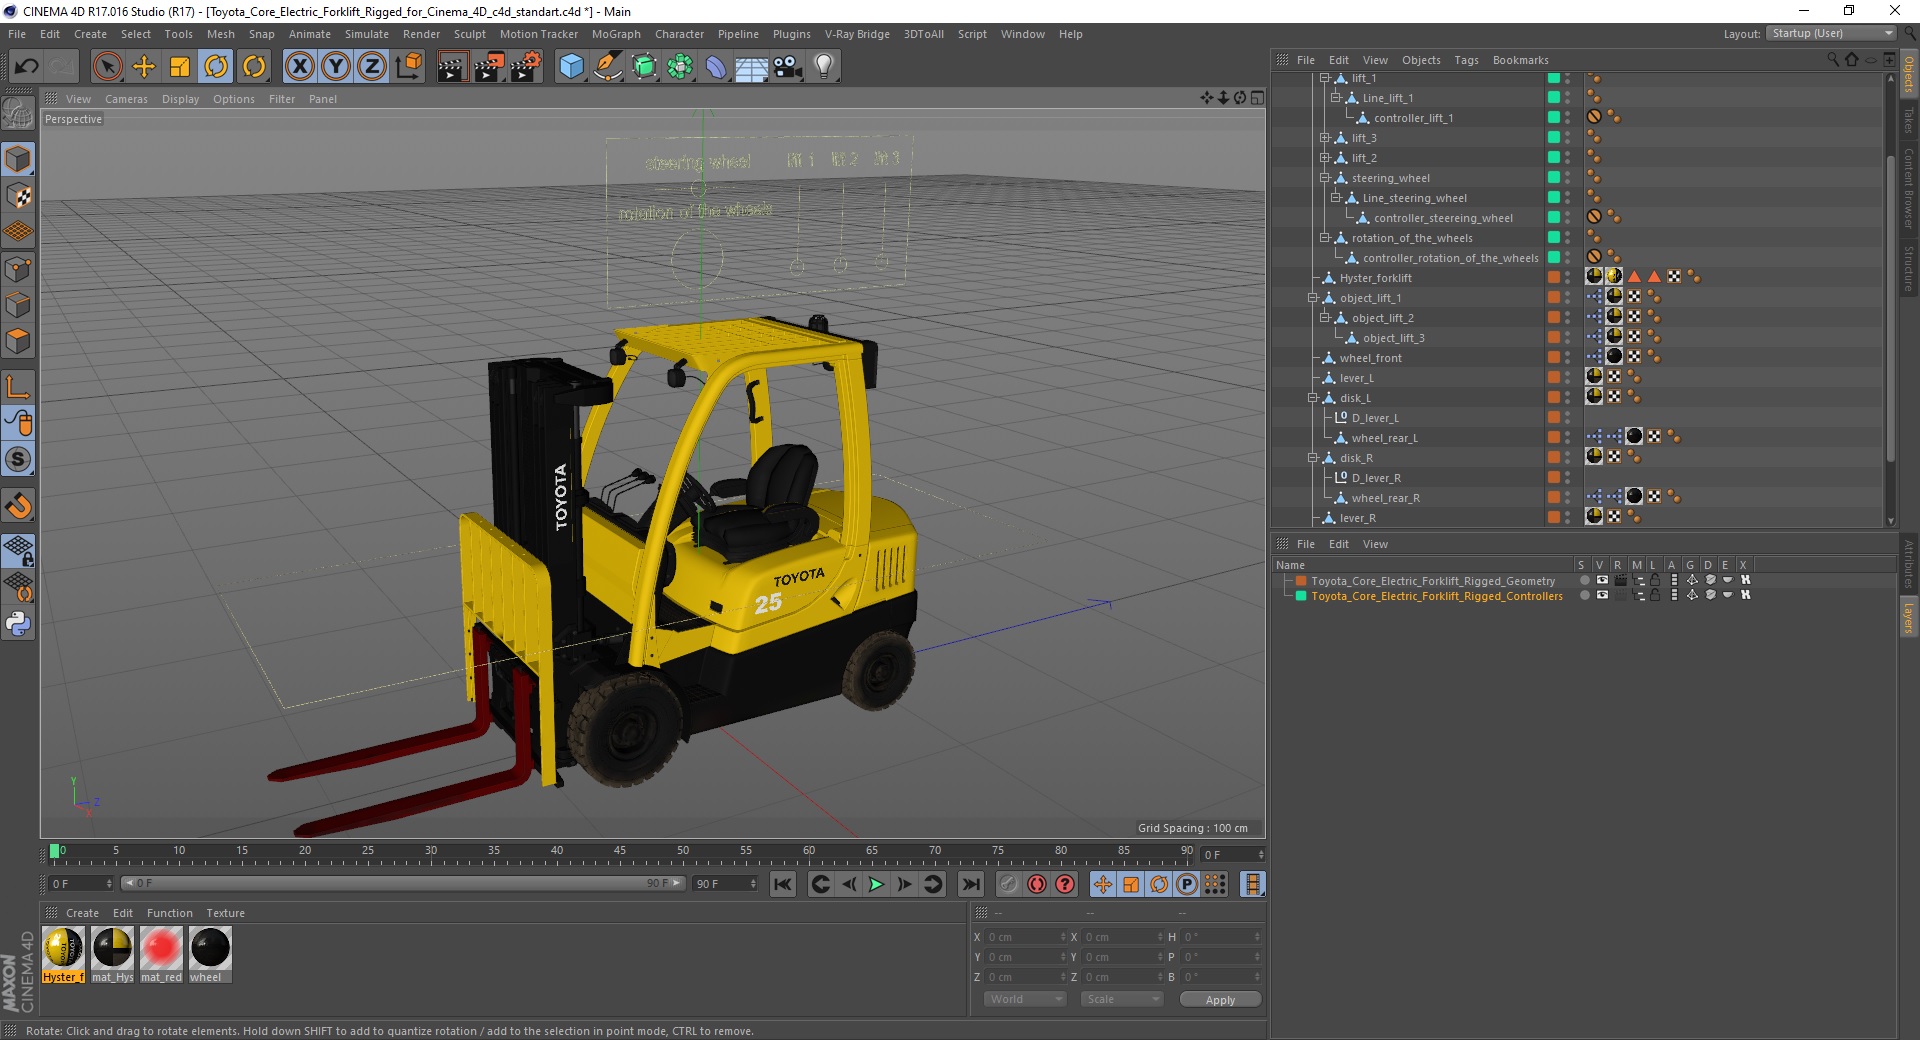This screenshot has height=1040, width=1920.
Task: Go to start of animation
Action: pyautogui.click(x=783, y=884)
